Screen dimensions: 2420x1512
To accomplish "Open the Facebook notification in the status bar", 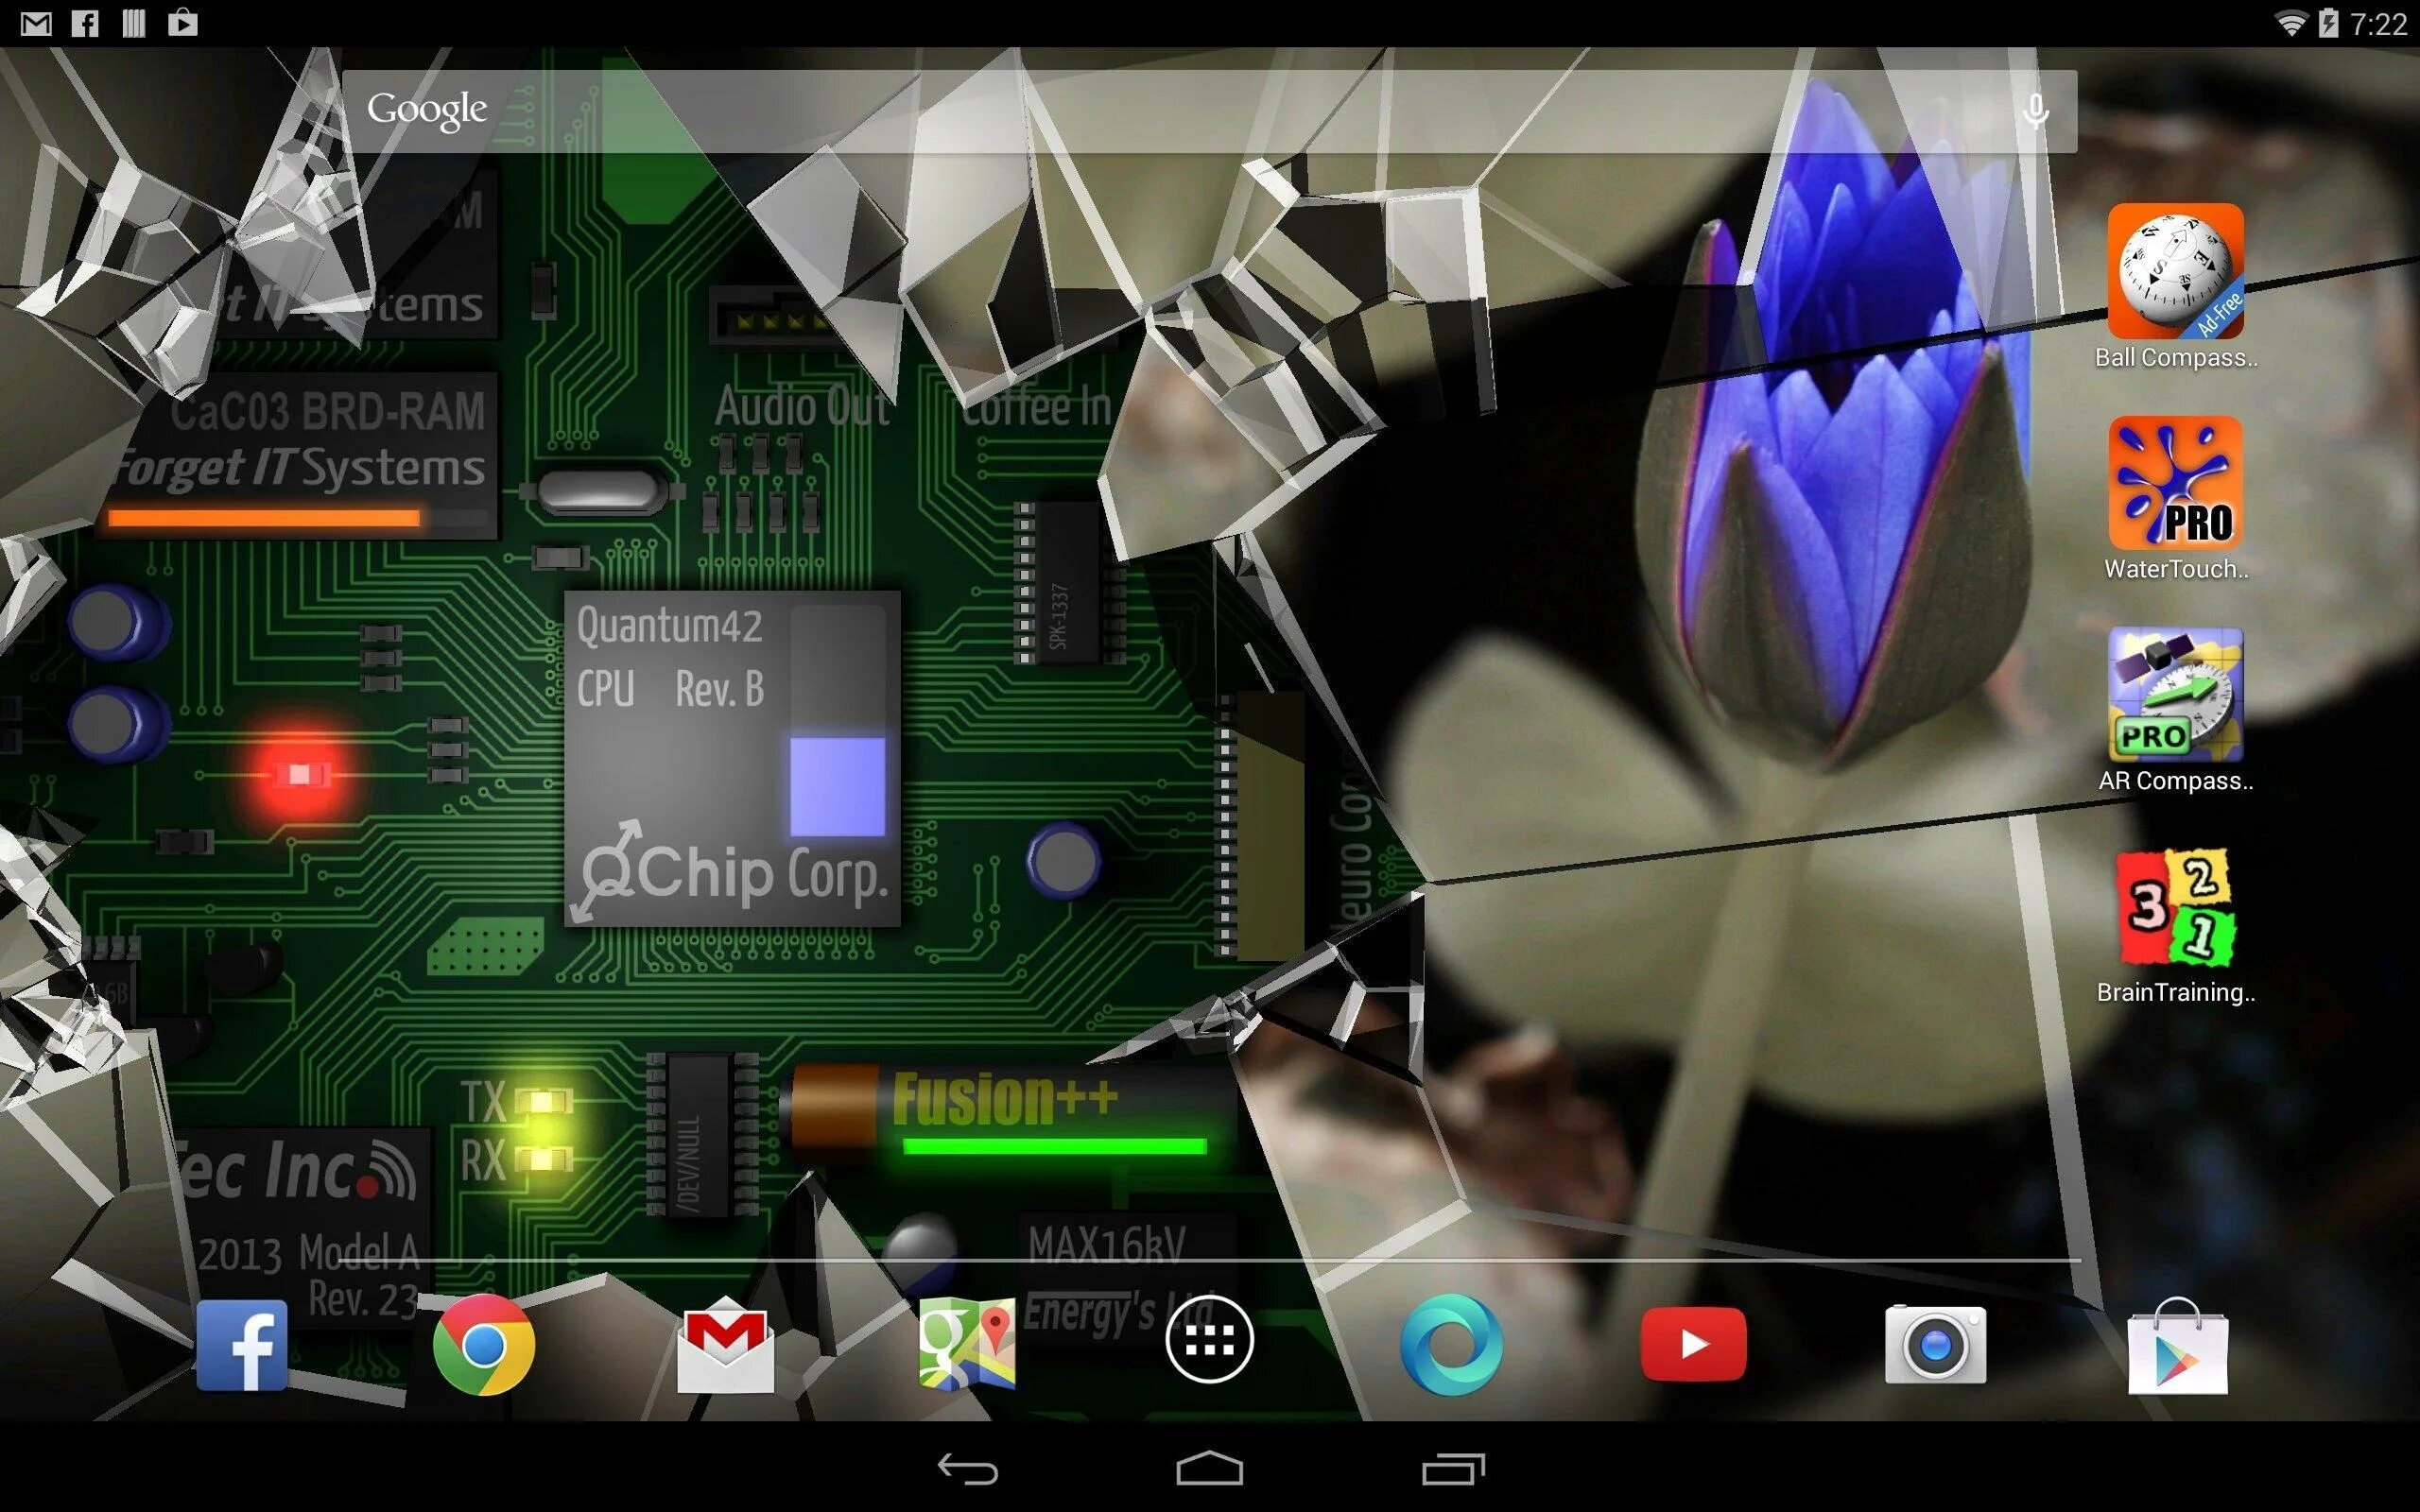I will (86, 22).
